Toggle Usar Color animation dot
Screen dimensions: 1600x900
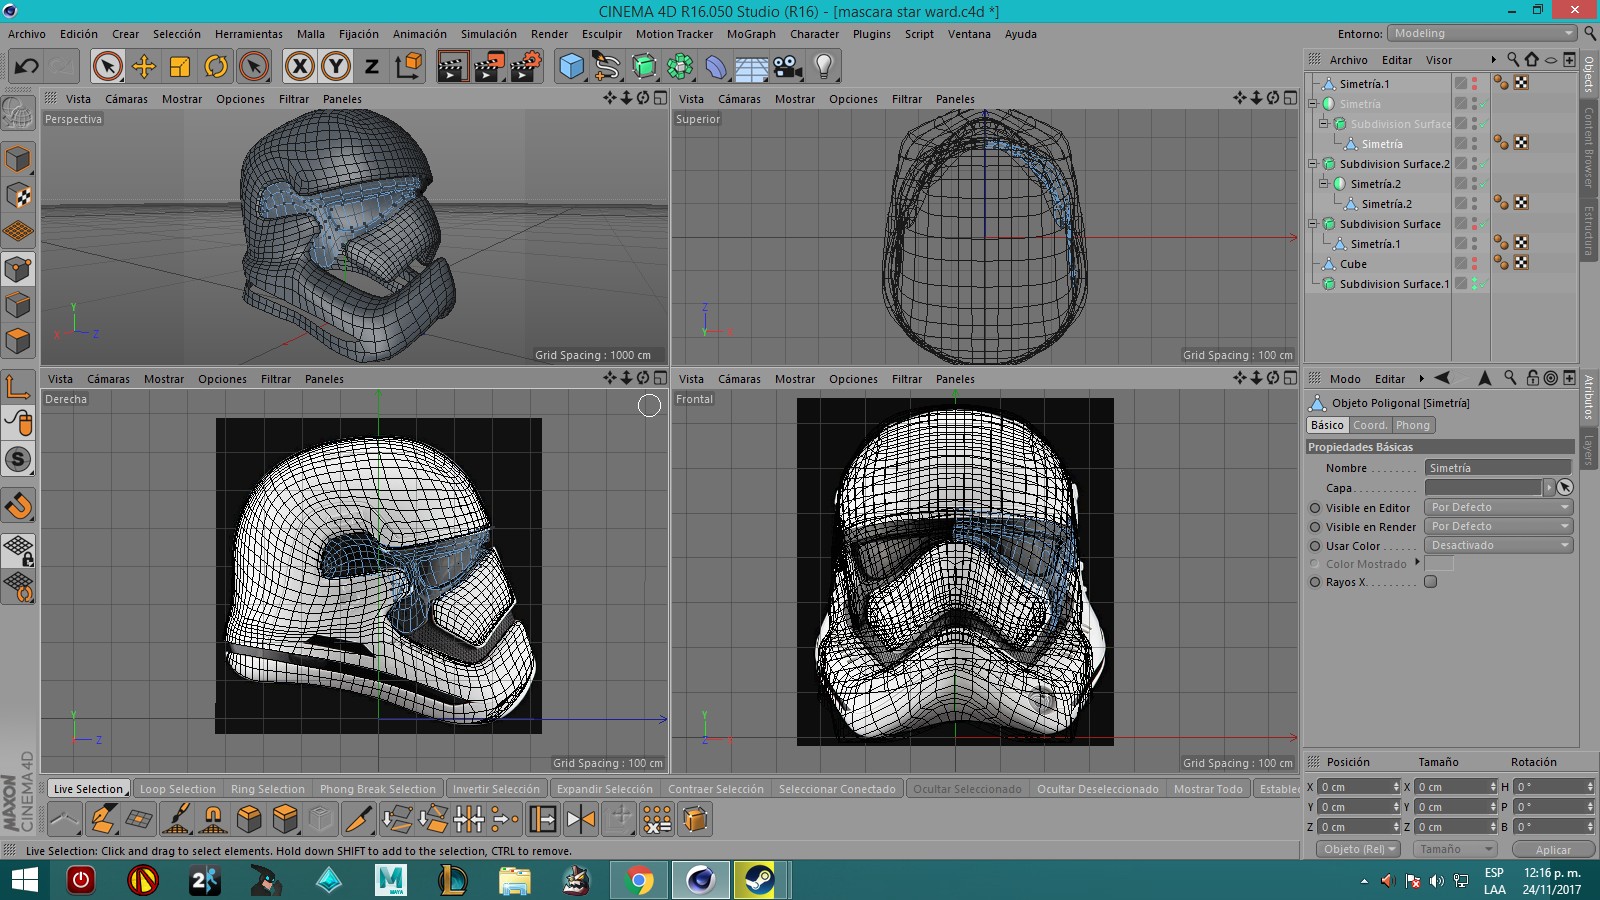pyautogui.click(x=1315, y=546)
